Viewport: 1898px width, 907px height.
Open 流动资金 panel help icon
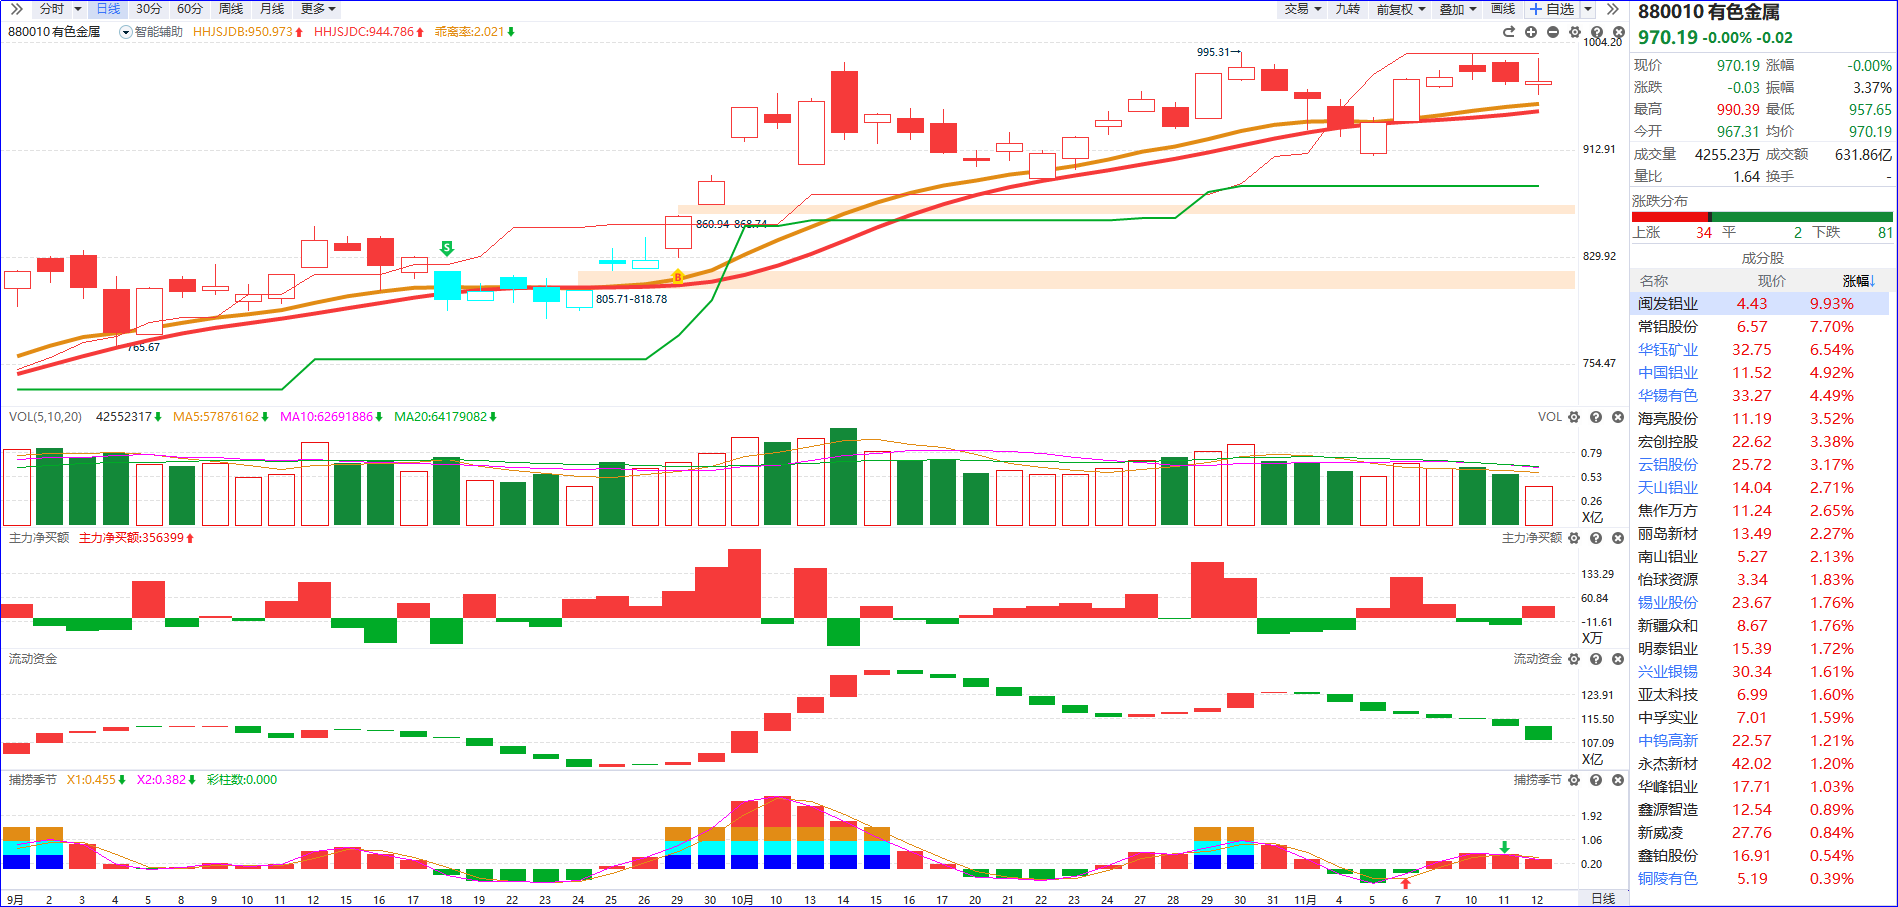coord(1596,659)
